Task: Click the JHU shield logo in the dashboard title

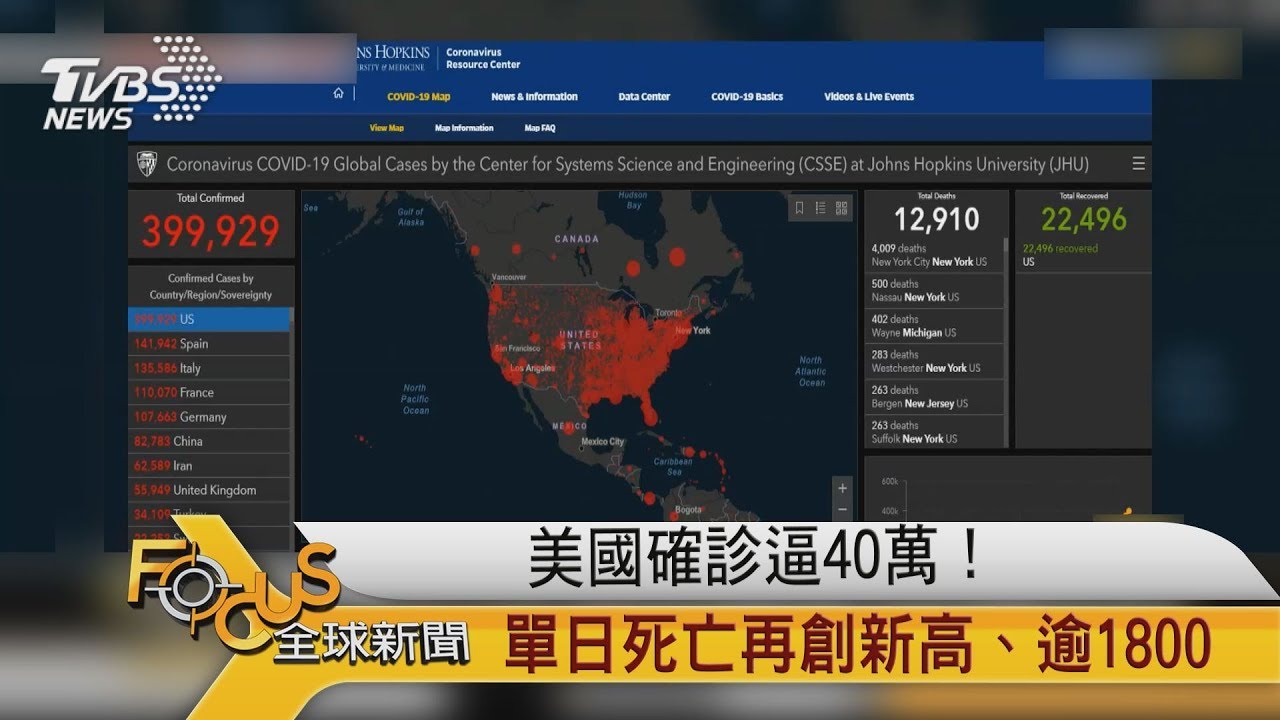Action: tap(146, 164)
